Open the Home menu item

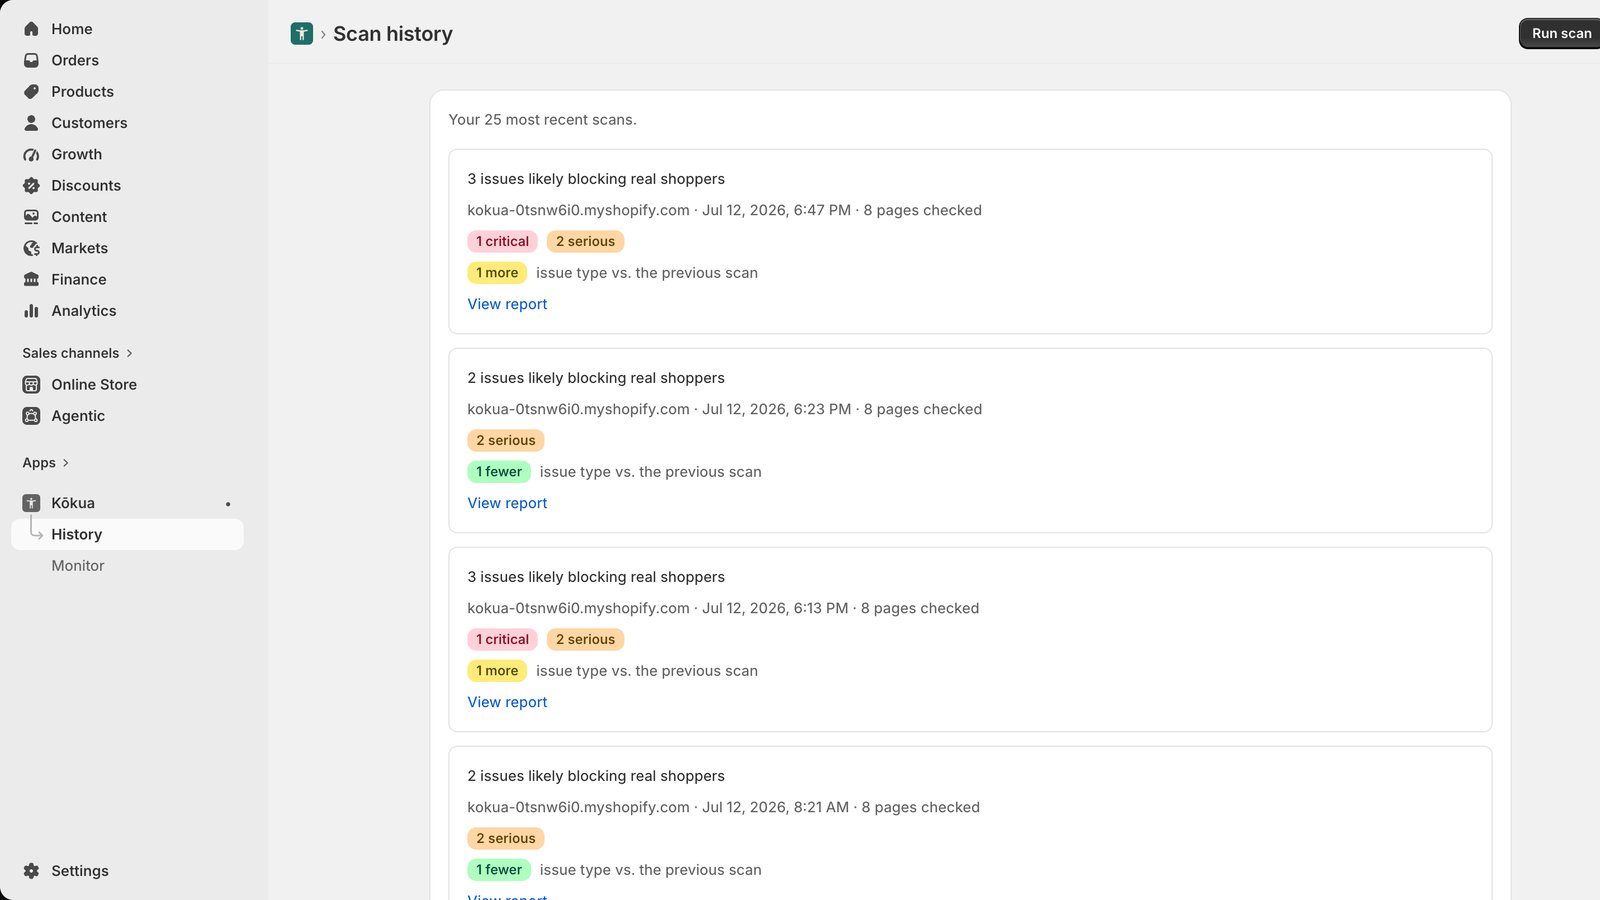(72, 29)
